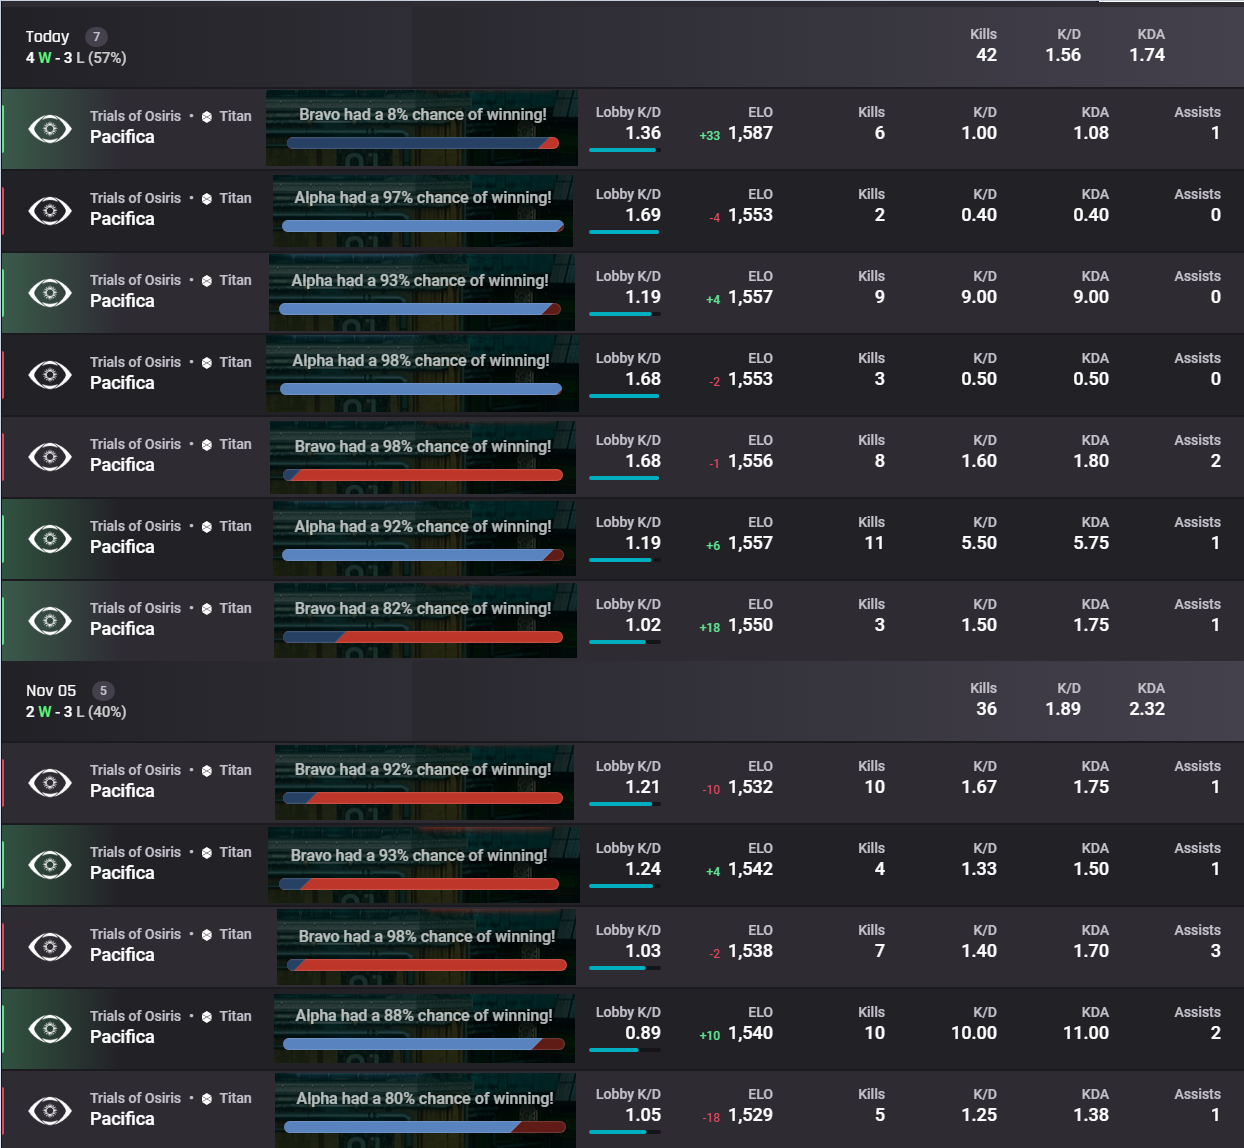
Task: Click Trials of Osiris label in Lobby K/D 1.21 row
Action: (x=135, y=770)
